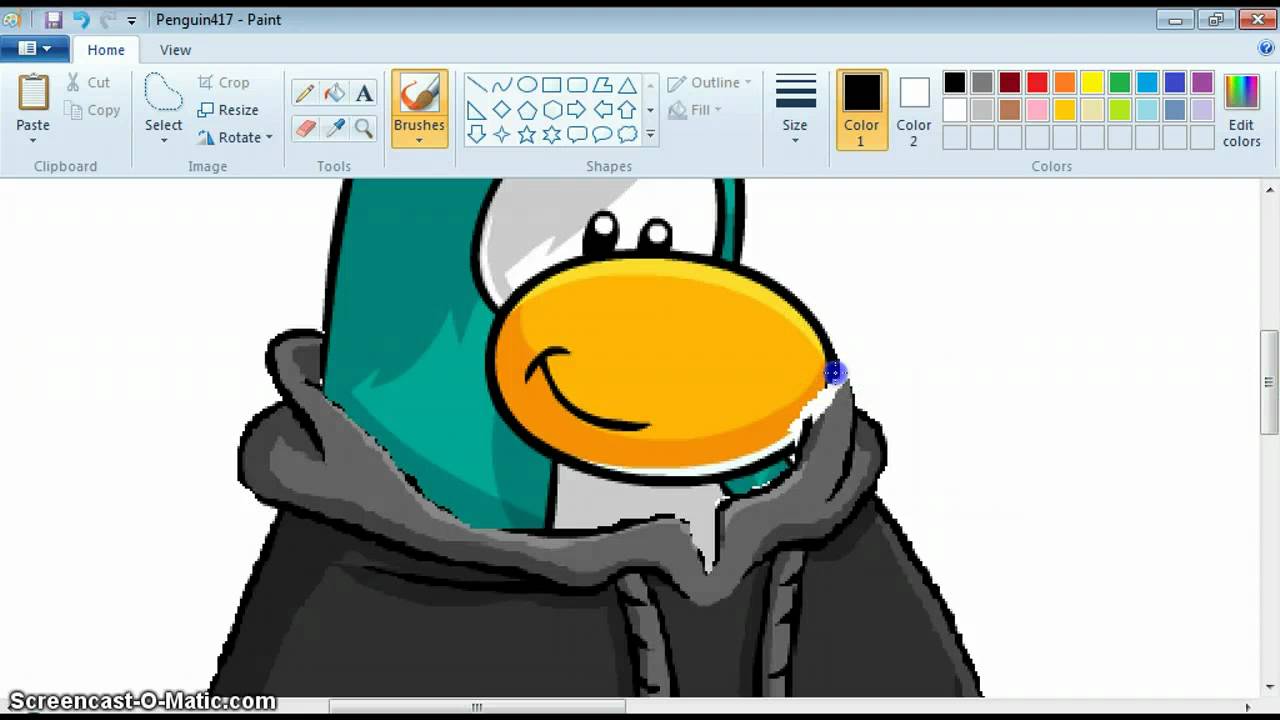Click the Resize button

(229, 110)
